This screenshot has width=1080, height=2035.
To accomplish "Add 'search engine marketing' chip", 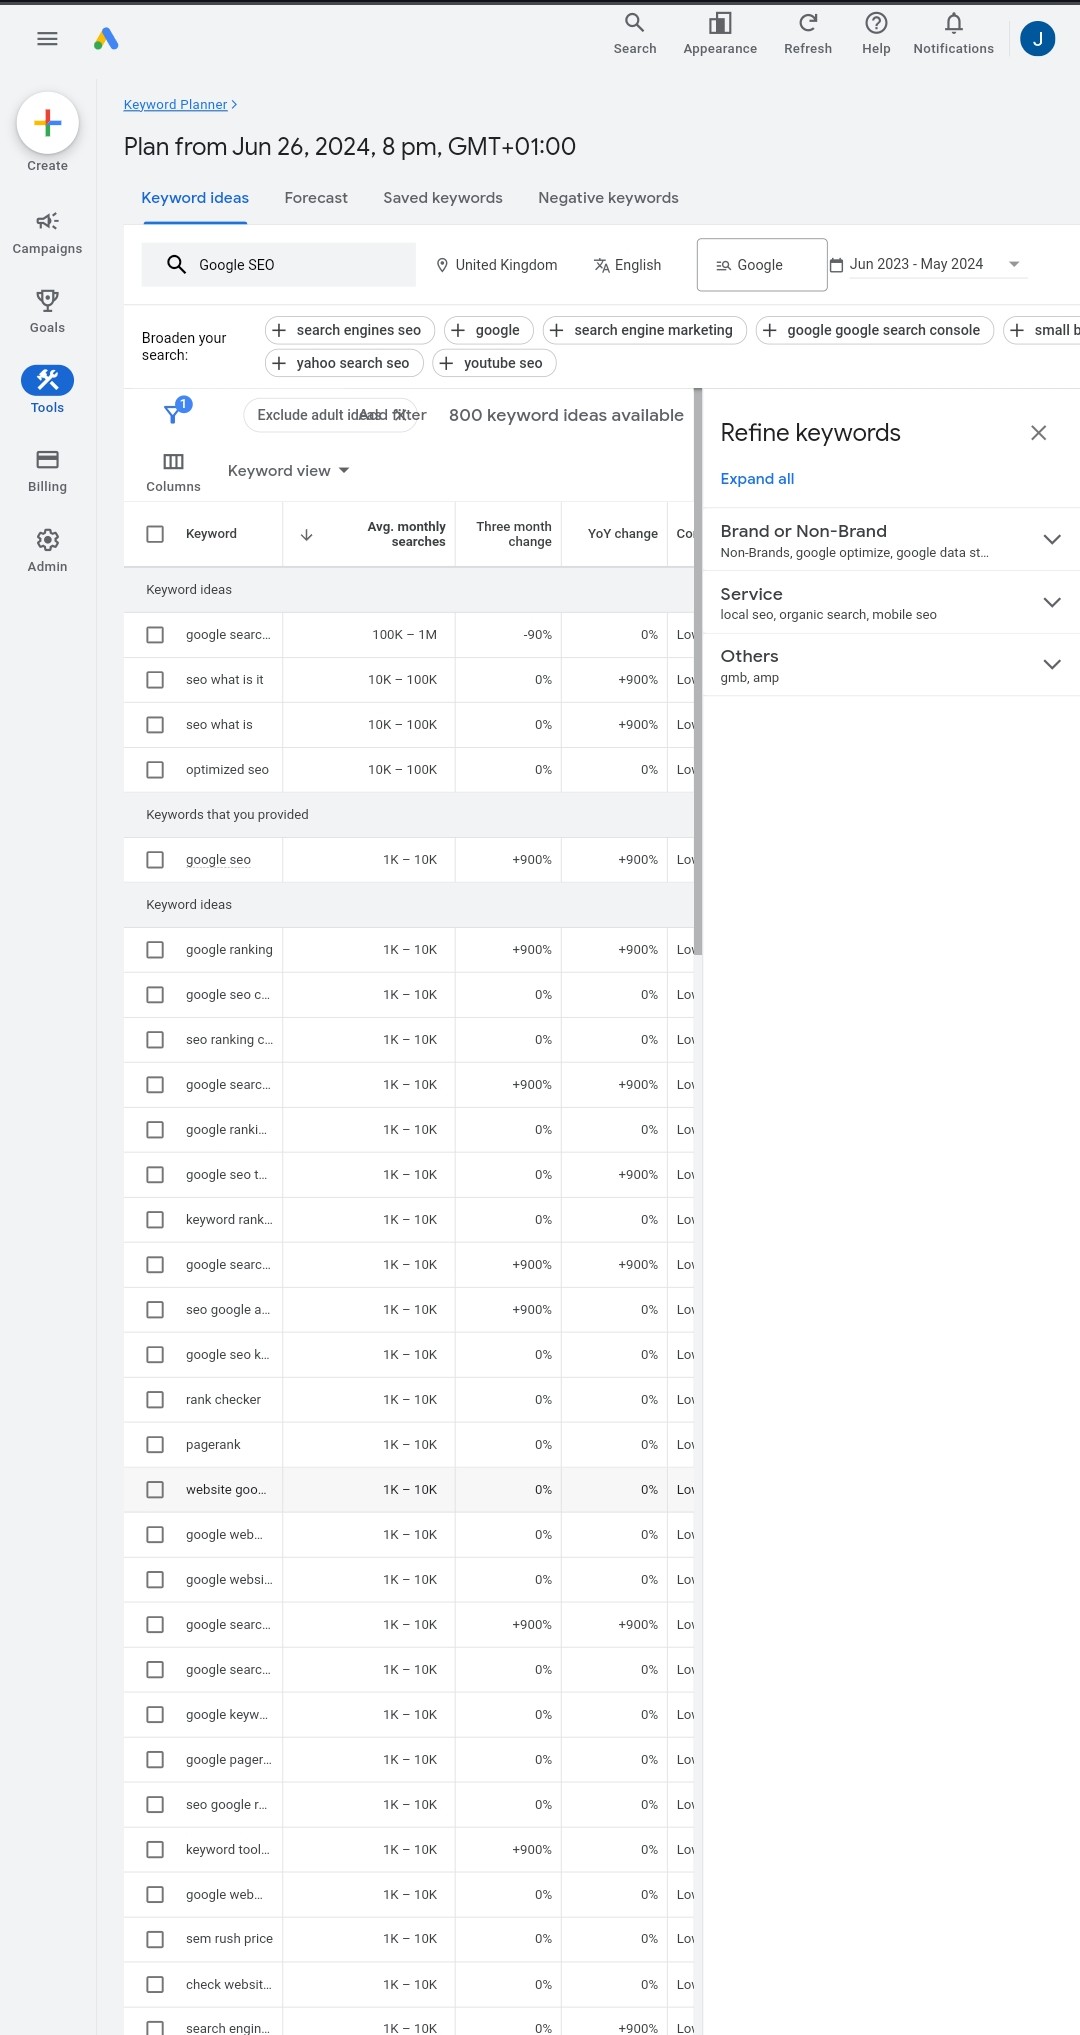I will (645, 330).
